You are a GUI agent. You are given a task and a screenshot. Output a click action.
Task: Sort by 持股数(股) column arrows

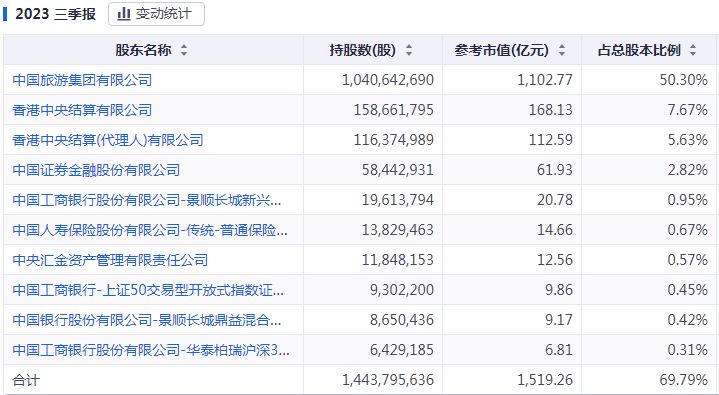(x=409, y=50)
